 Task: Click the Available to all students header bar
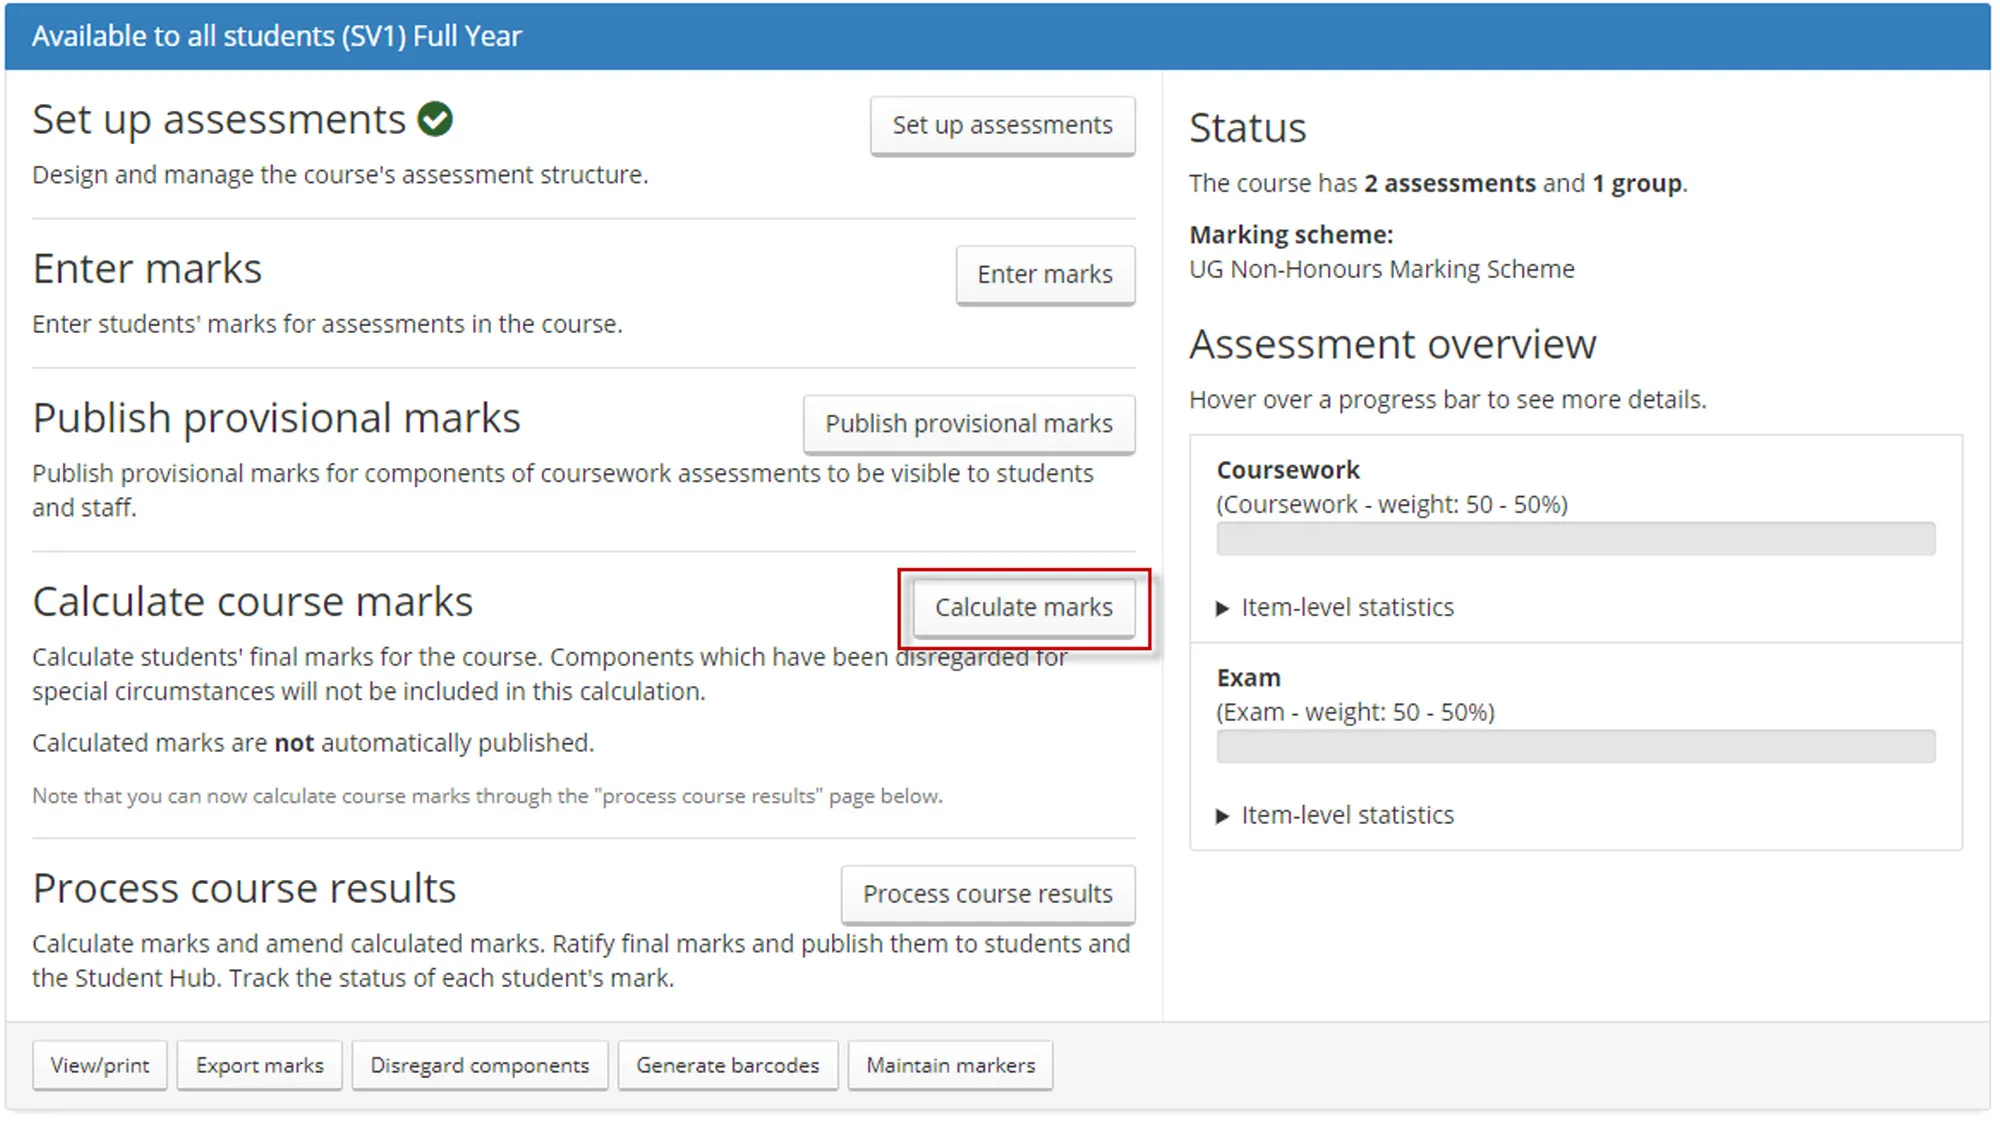click(x=997, y=36)
